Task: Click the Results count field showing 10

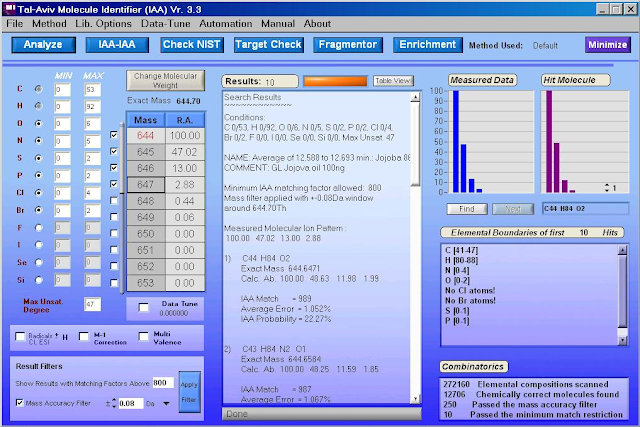Action: click(x=260, y=81)
